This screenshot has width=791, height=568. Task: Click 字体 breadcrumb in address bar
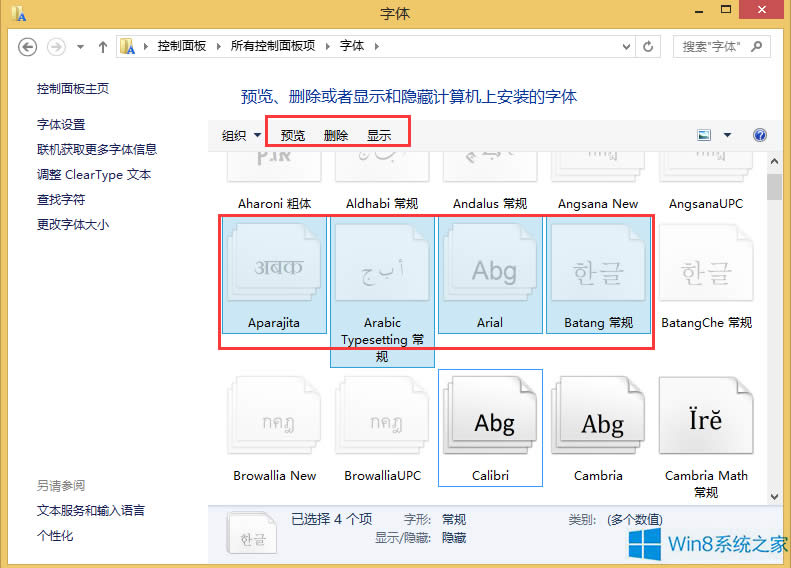tap(352, 46)
